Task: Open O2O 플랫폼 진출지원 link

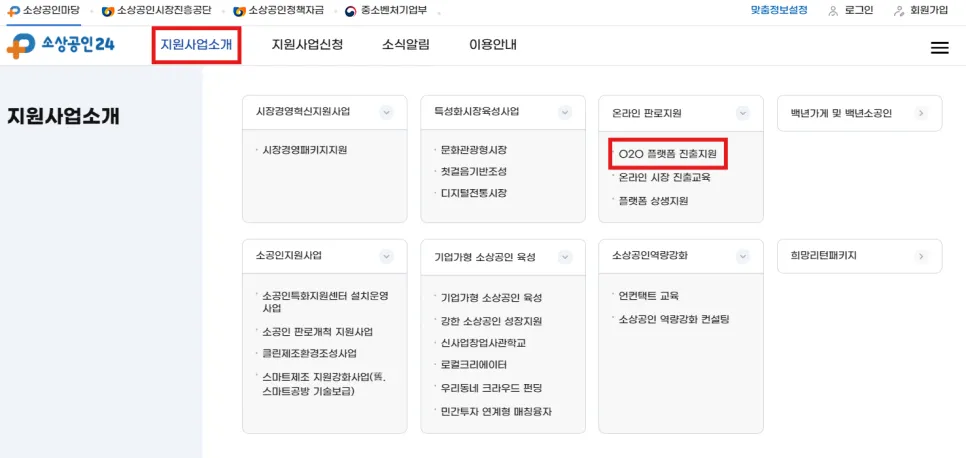Action: pos(668,154)
